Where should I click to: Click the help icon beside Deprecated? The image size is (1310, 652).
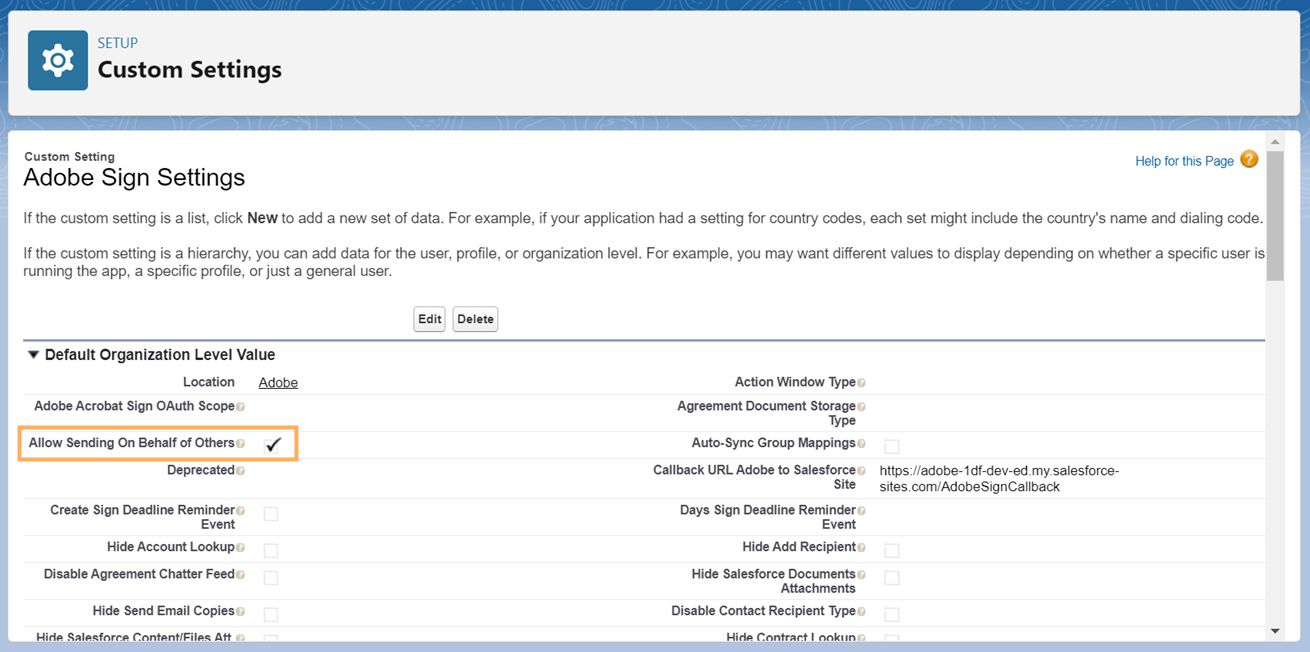point(240,471)
